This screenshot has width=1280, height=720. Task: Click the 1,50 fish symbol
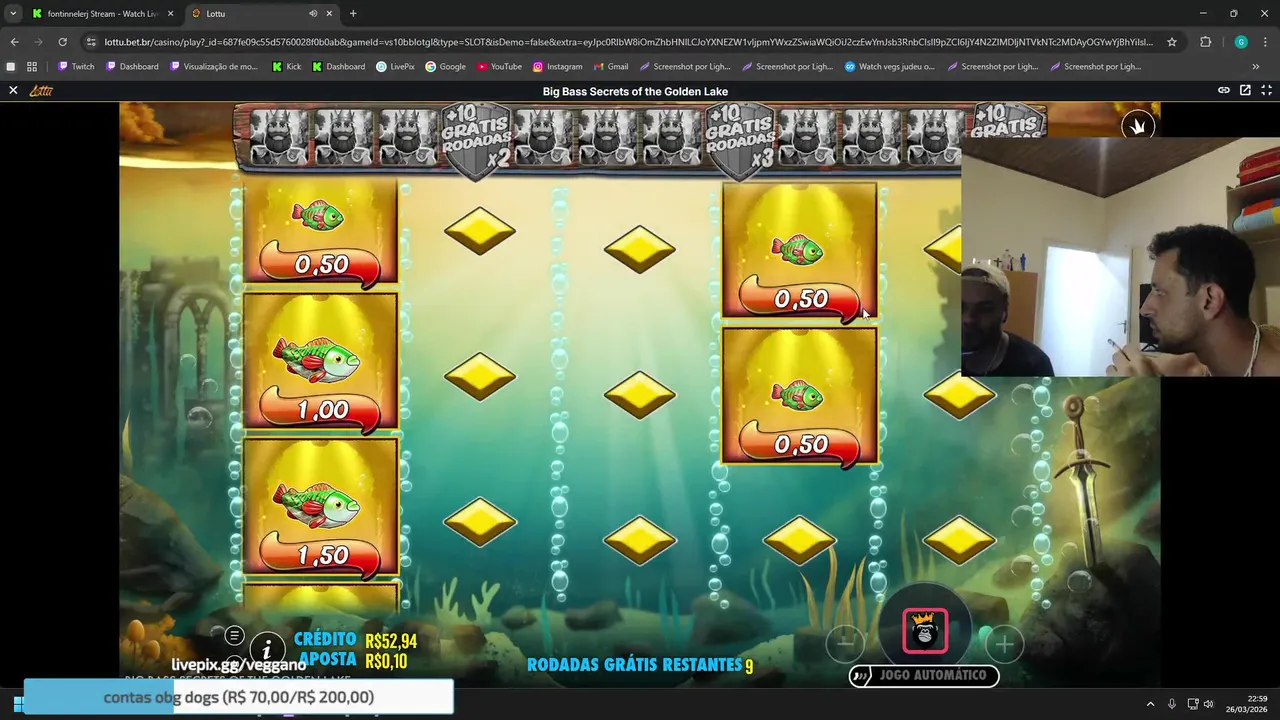(320, 509)
